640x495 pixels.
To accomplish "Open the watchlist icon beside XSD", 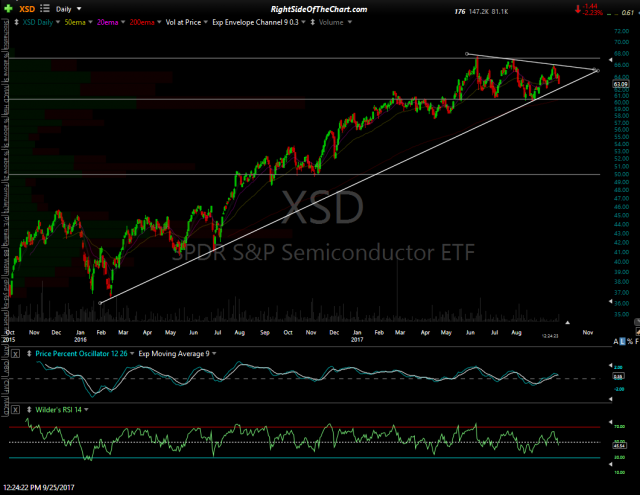I will point(47,10).
